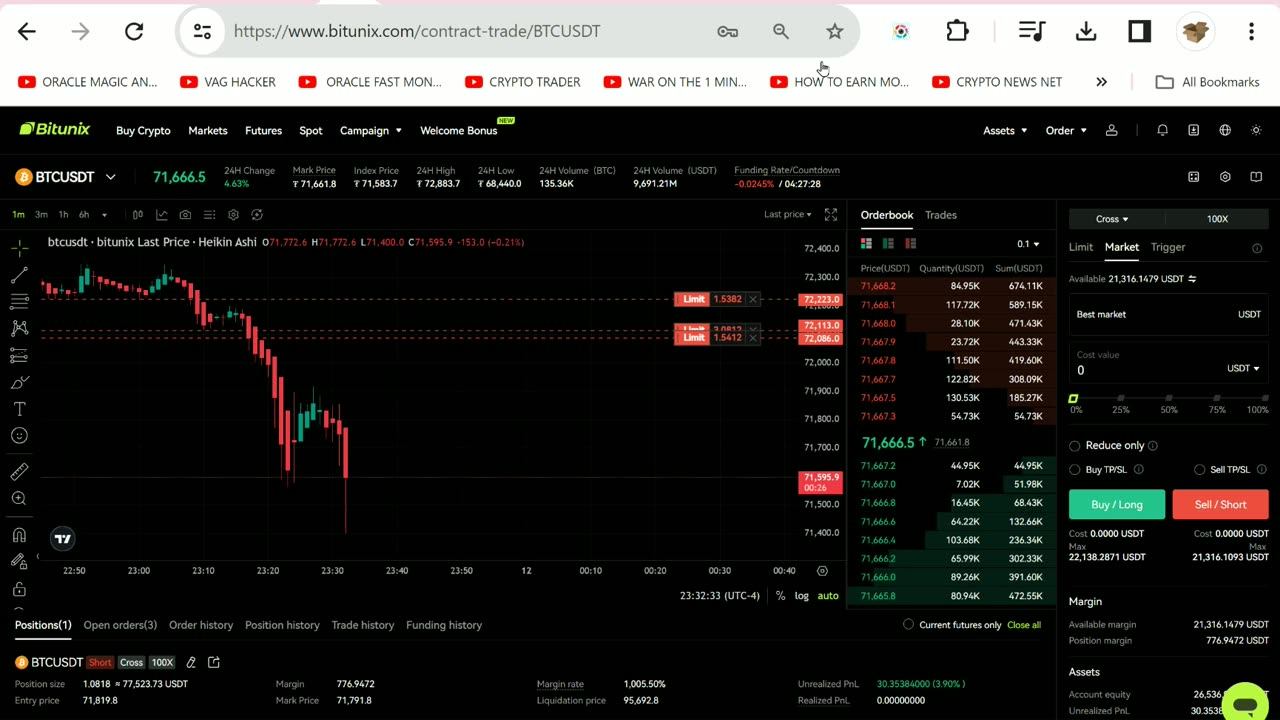Open the Last price dropdown
The width and height of the screenshot is (1280, 720).
[x=788, y=214]
